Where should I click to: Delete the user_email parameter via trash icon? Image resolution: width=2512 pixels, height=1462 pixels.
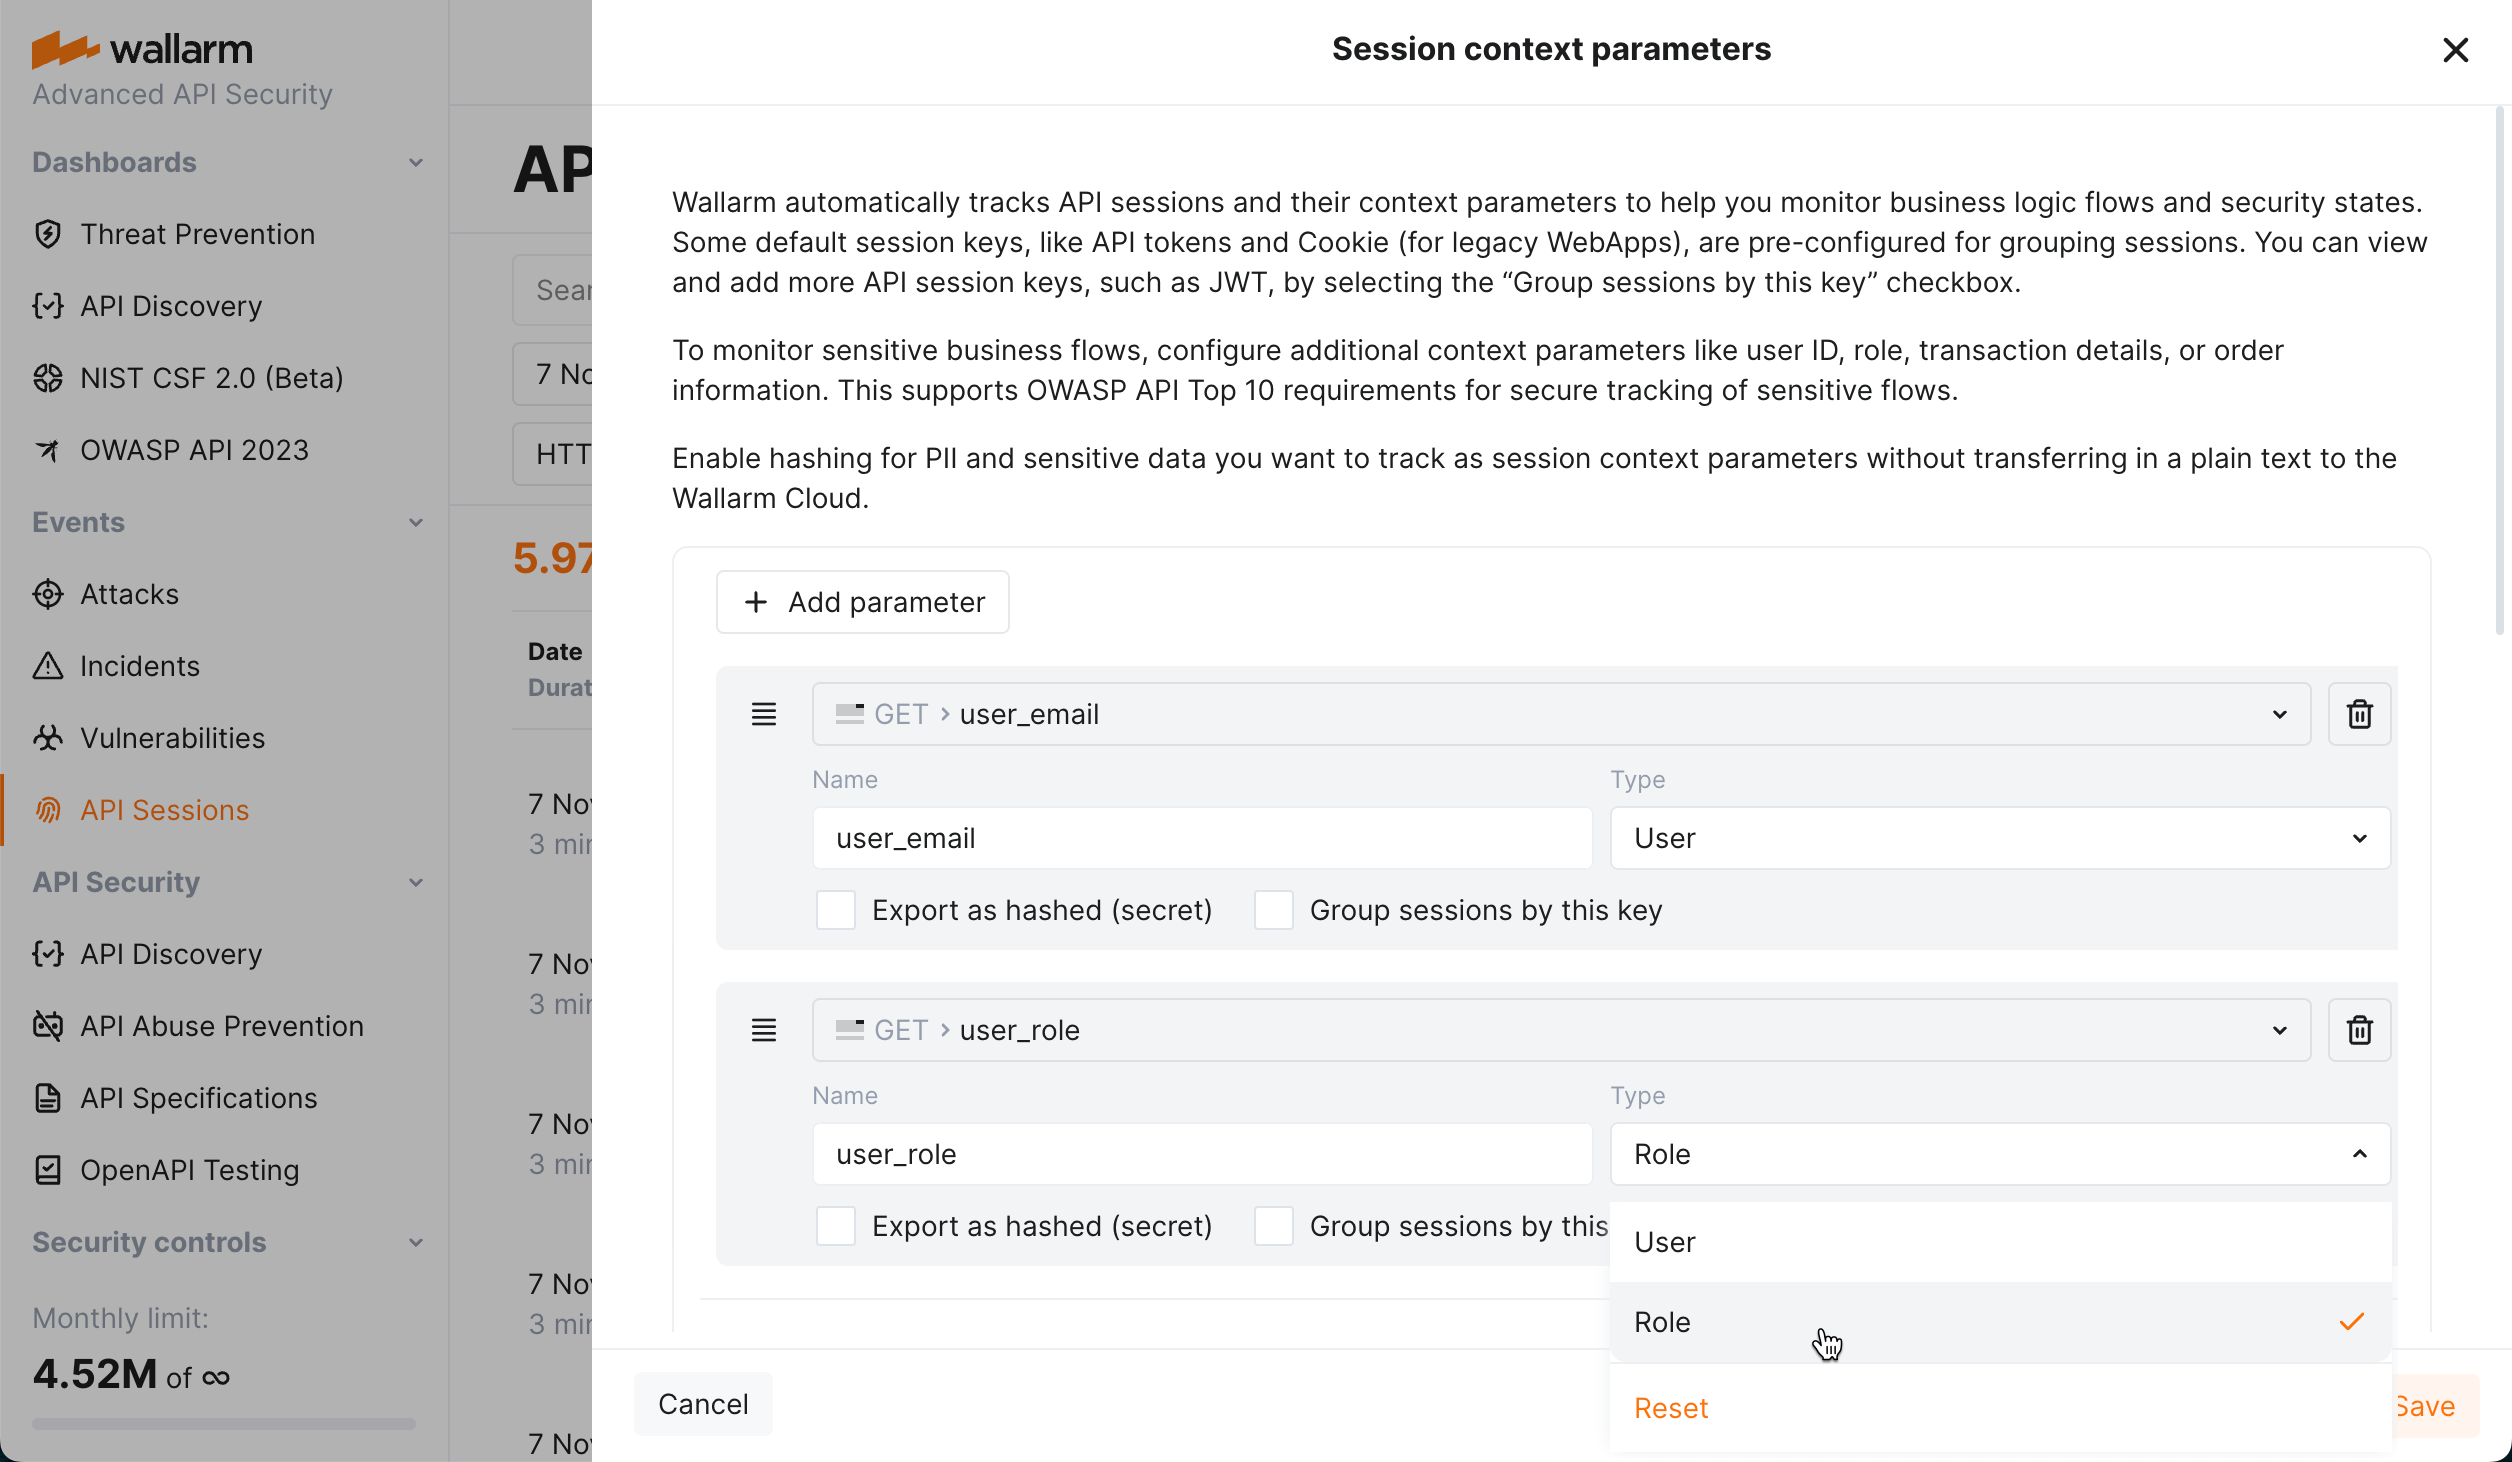click(x=2358, y=713)
